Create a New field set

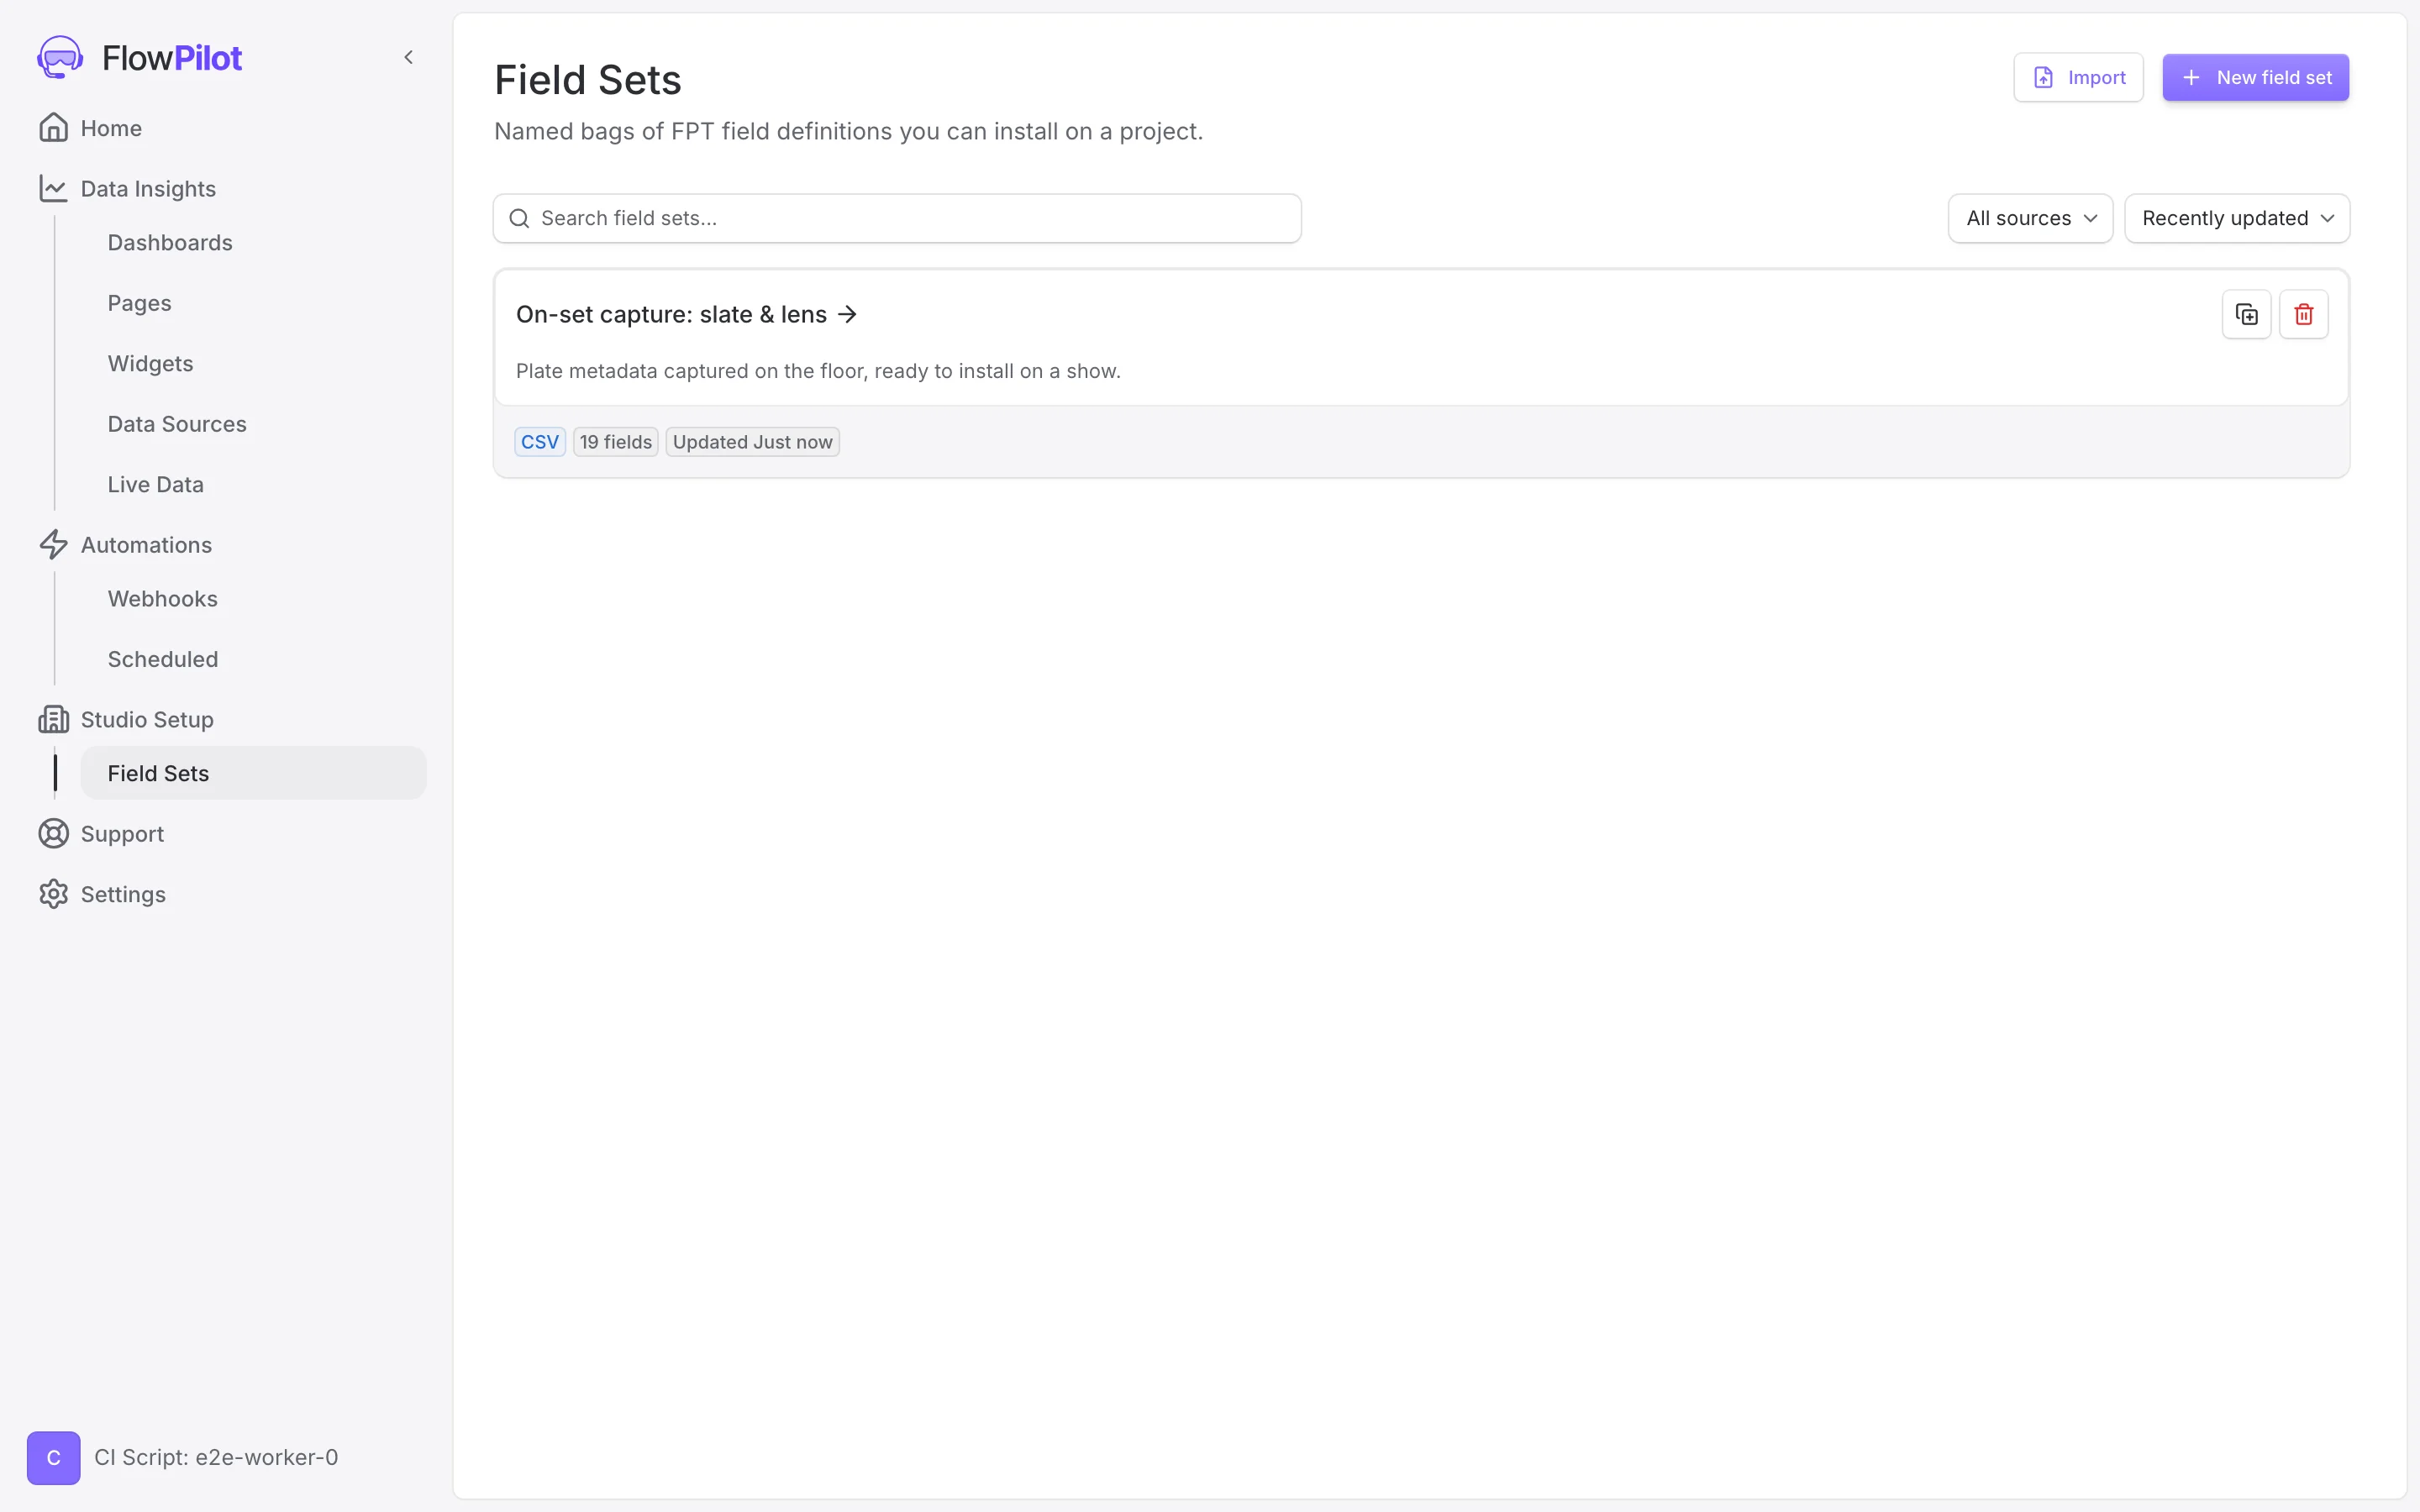pyautogui.click(x=2255, y=78)
